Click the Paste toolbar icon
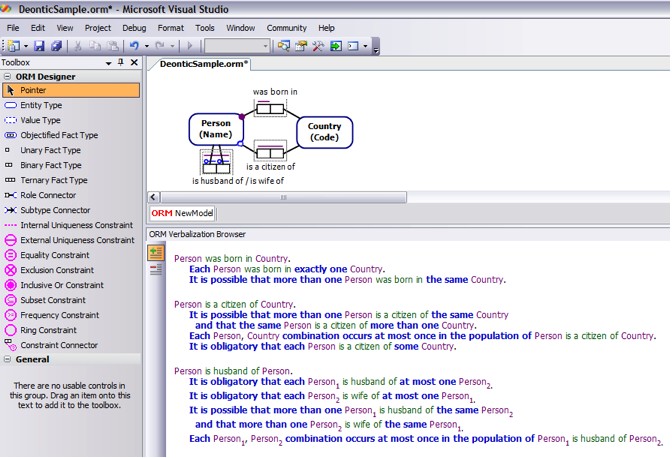Screen dimensions: 672x458 click(x=113, y=46)
